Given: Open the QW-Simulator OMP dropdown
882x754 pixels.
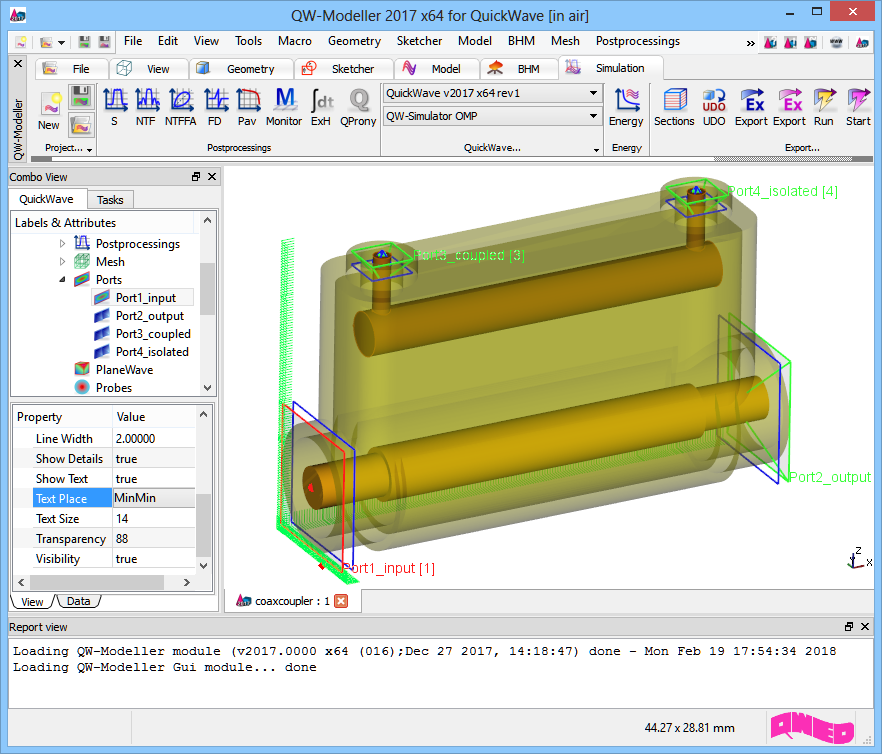Looking at the screenshot, I should click(492, 116).
